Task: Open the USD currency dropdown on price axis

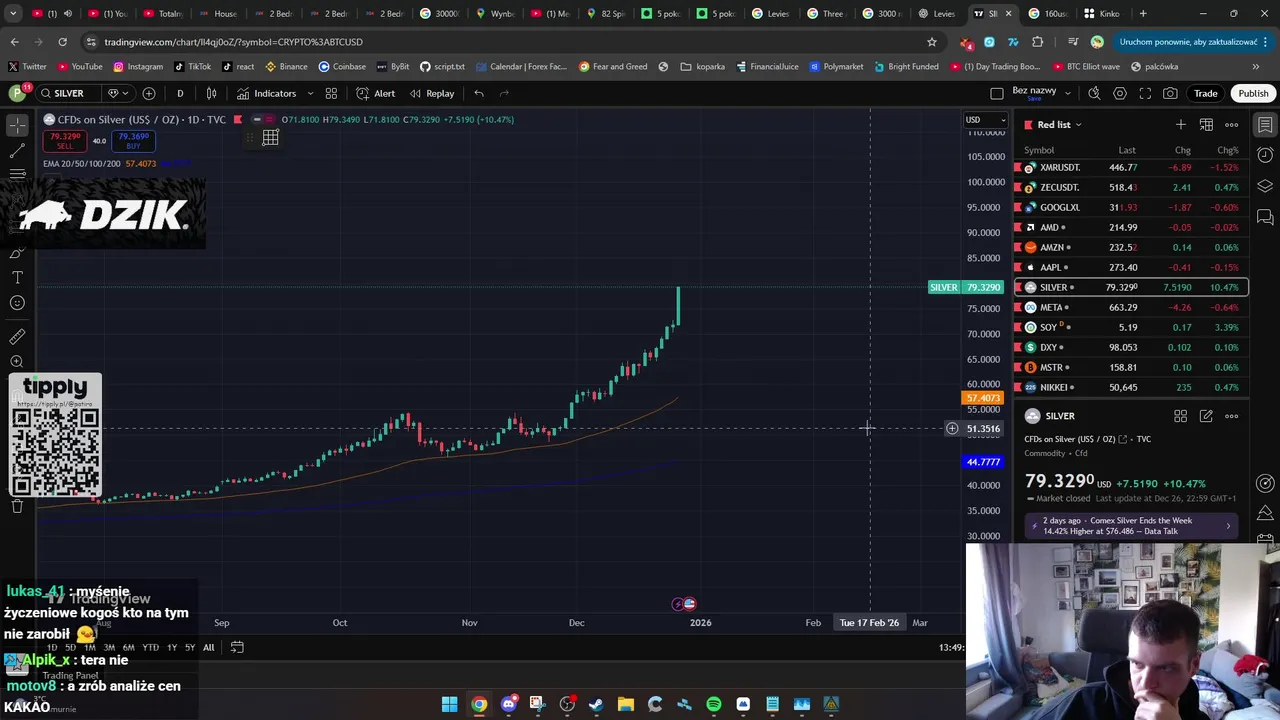Action: (985, 120)
